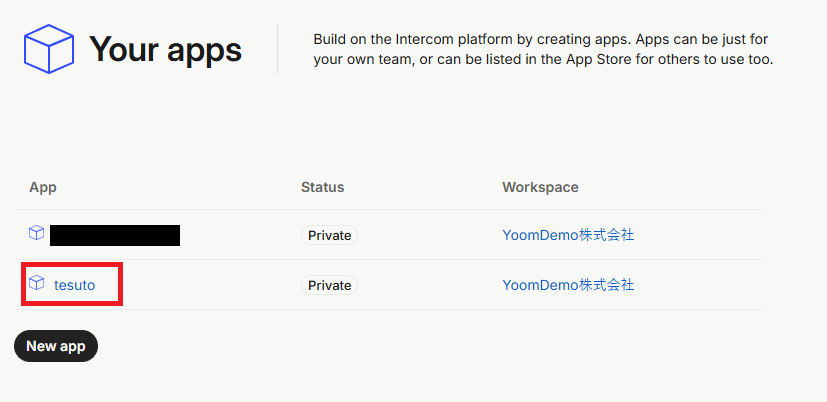Click the vertical divider beside the heading
Image resolution: width=827 pixels, height=402 pixels.
[x=277, y=49]
